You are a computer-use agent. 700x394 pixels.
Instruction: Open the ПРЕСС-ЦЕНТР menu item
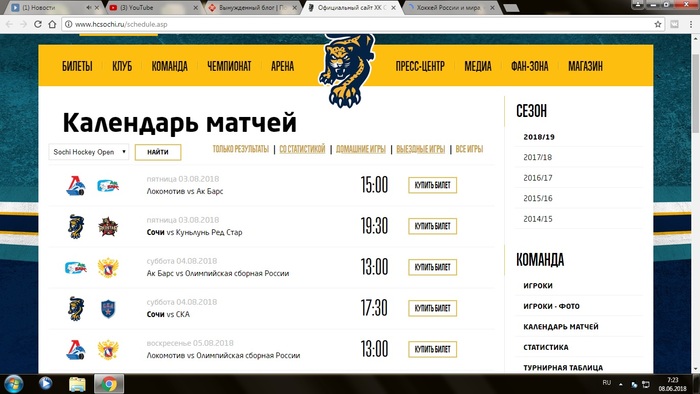[x=420, y=66]
